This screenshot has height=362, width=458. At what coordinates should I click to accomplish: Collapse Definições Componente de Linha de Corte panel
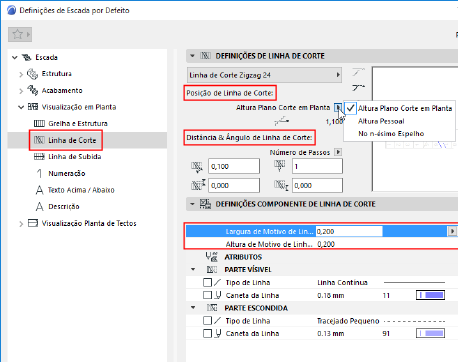click(192, 204)
